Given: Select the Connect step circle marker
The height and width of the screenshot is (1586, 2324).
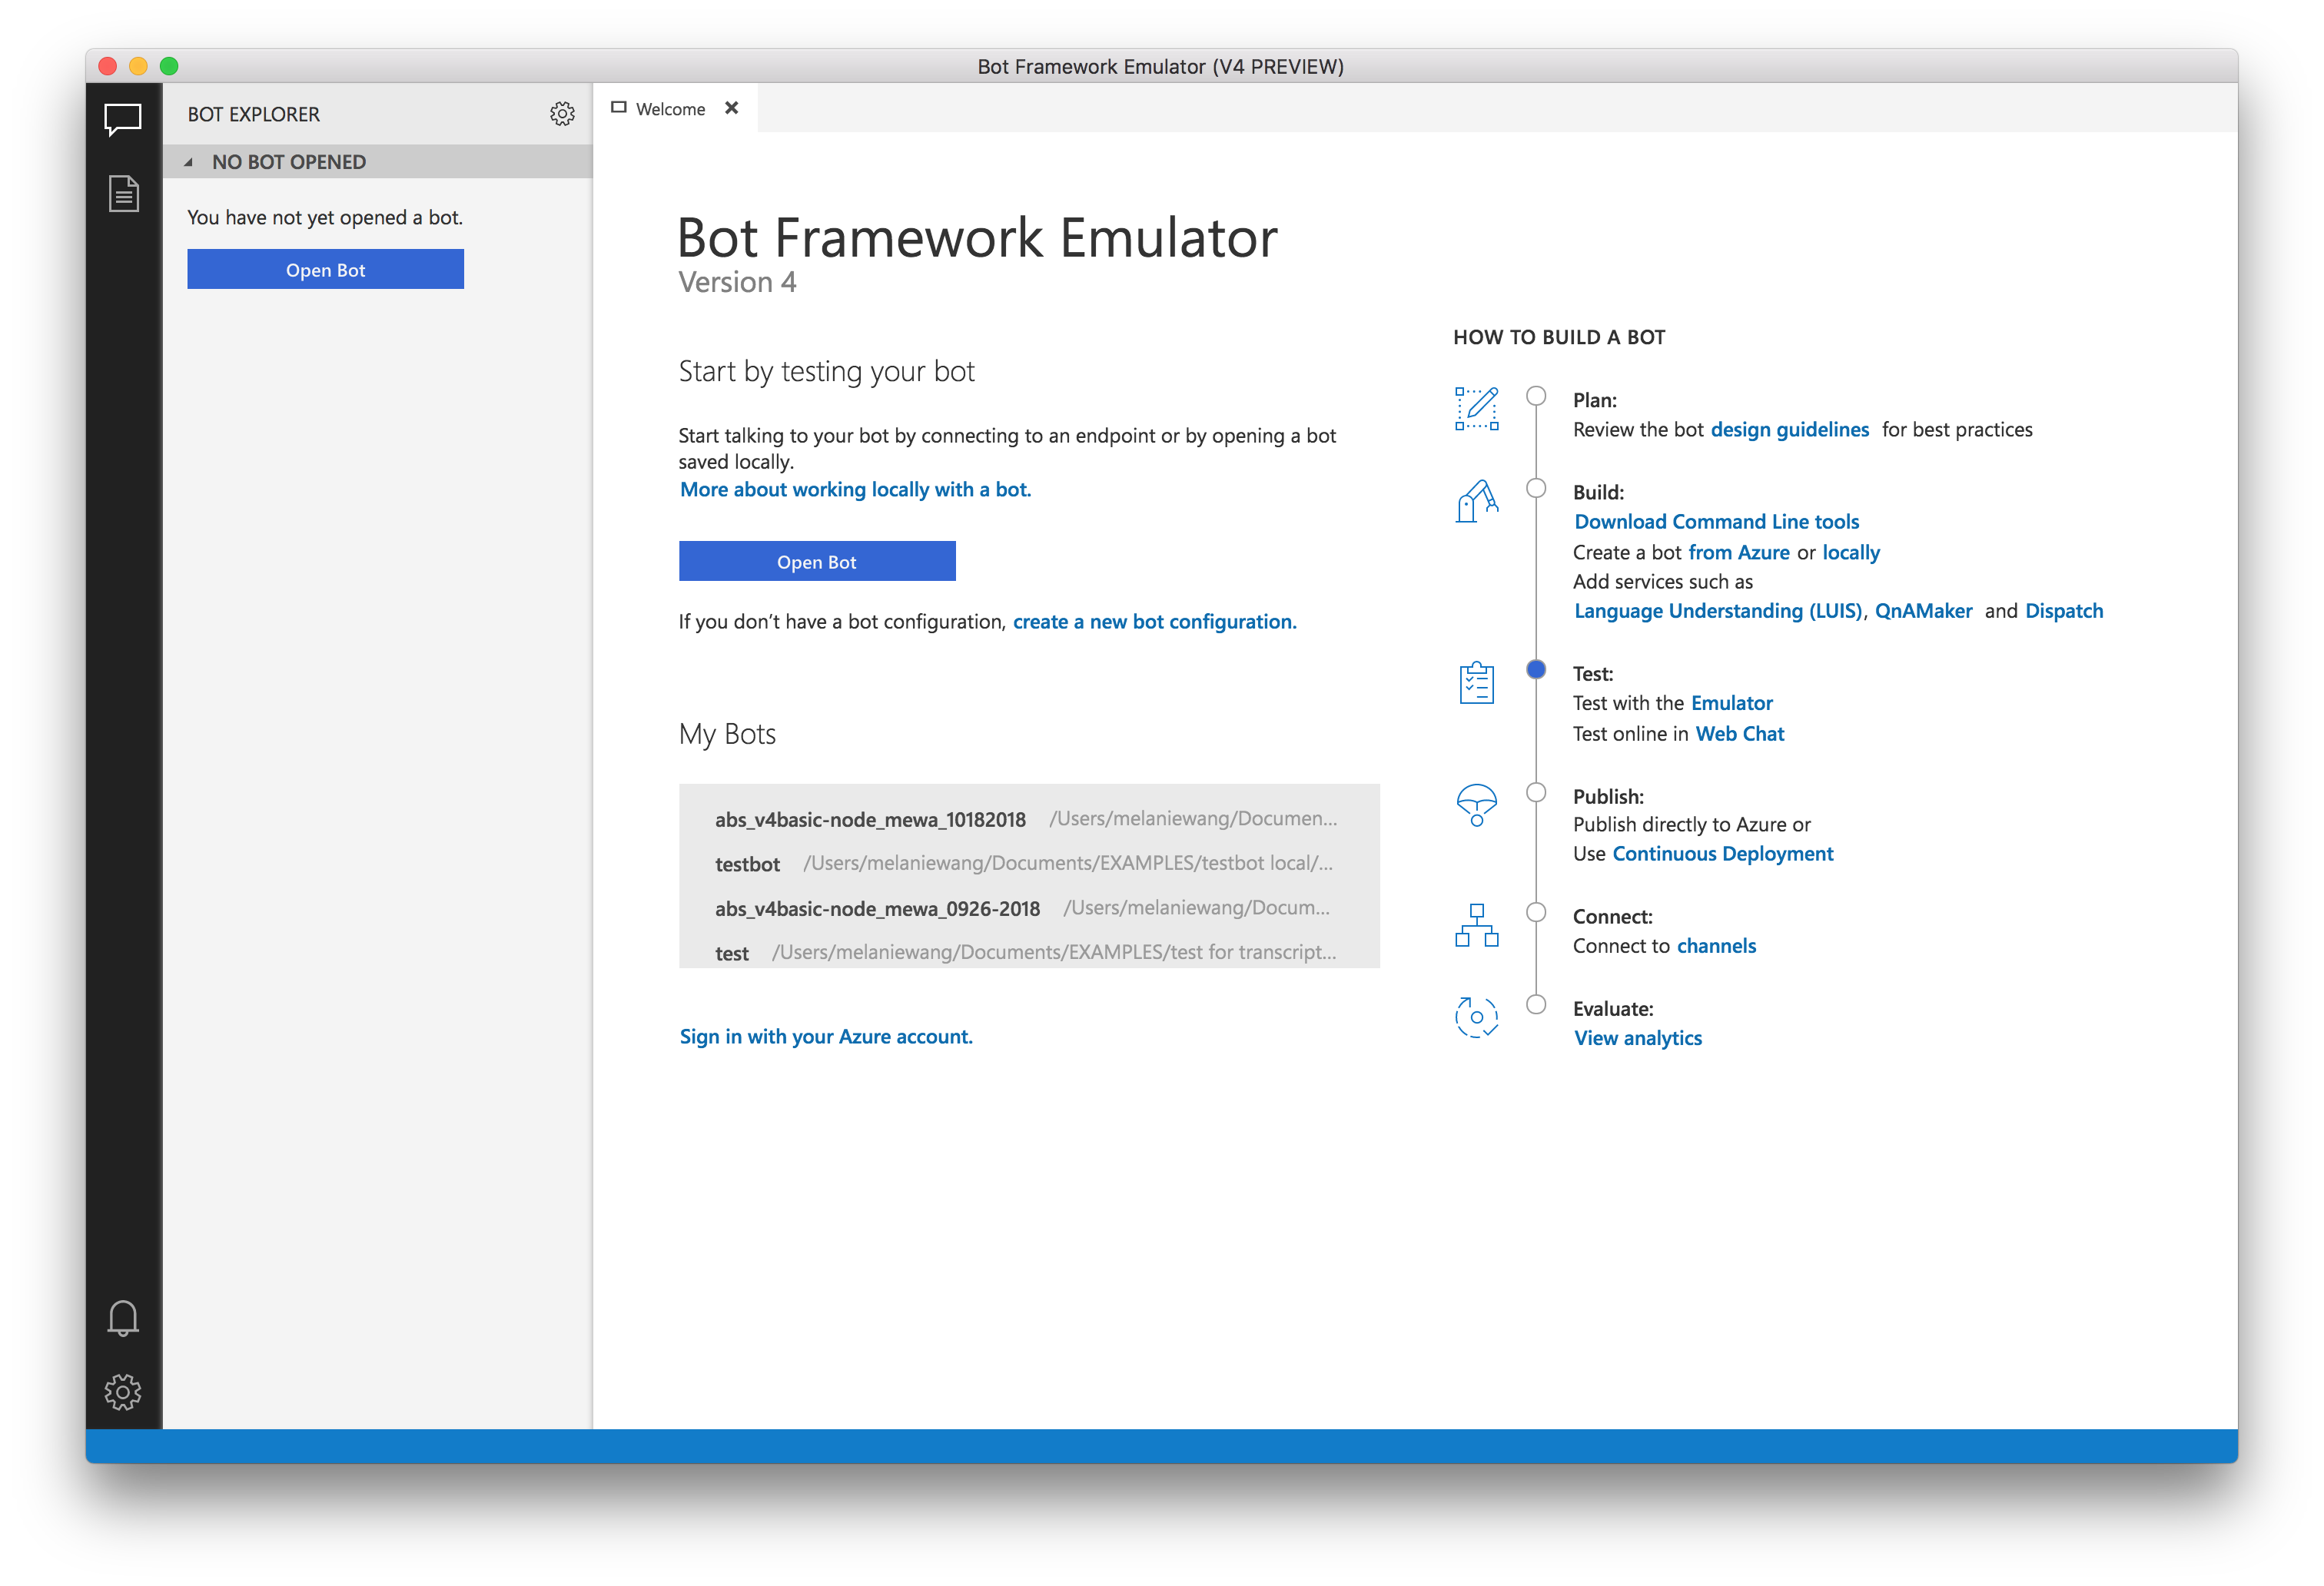Looking at the screenshot, I should tap(1536, 912).
